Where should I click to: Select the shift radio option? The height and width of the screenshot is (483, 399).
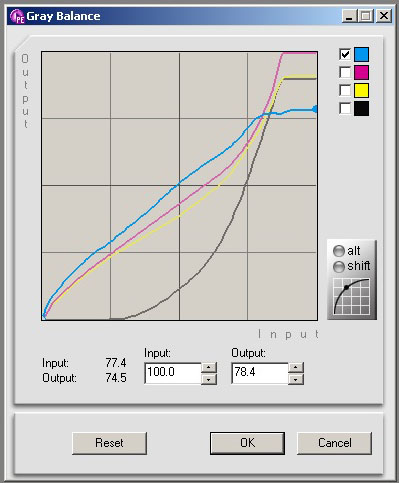tap(339, 266)
